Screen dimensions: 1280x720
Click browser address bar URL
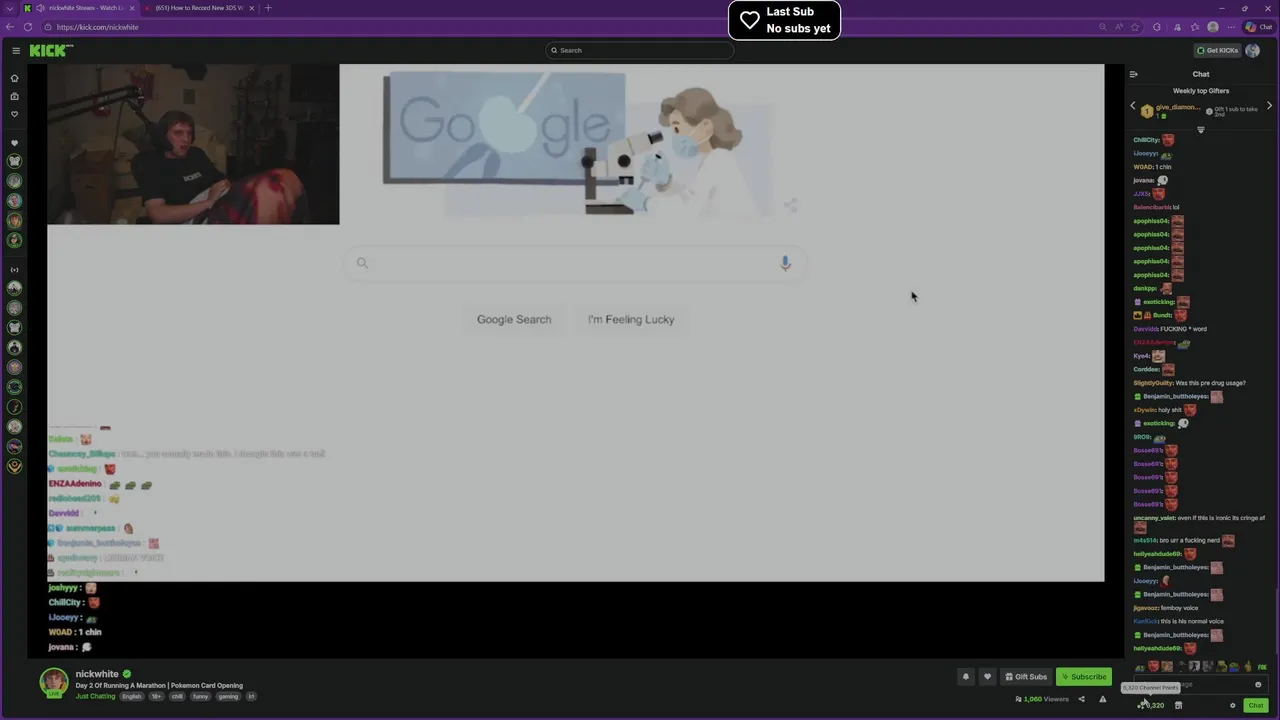[x=98, y=27]
